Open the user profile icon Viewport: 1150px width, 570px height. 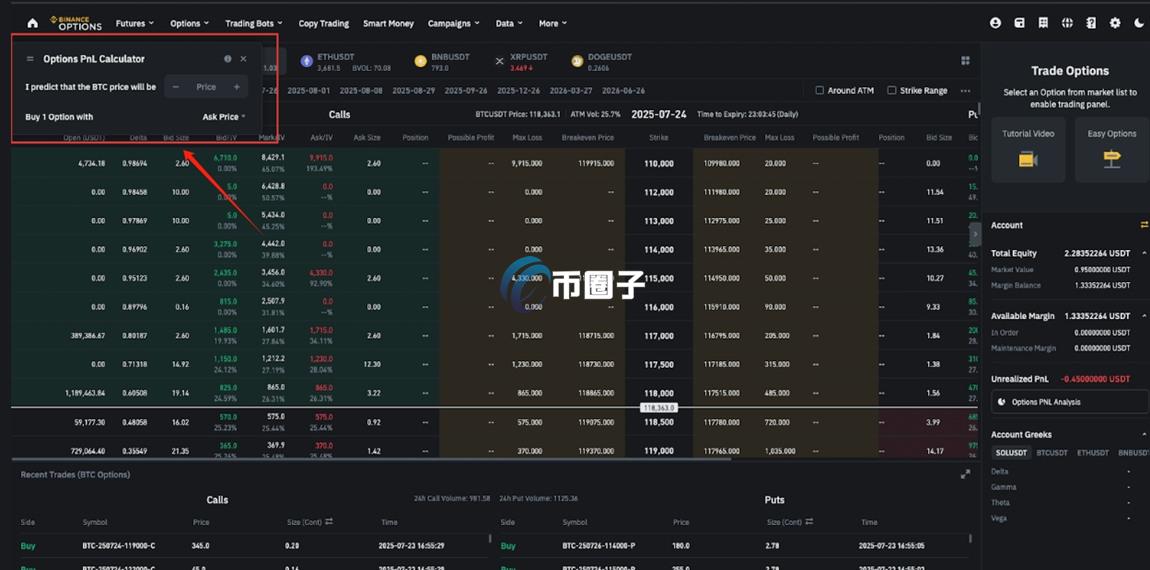click(995, 23)
